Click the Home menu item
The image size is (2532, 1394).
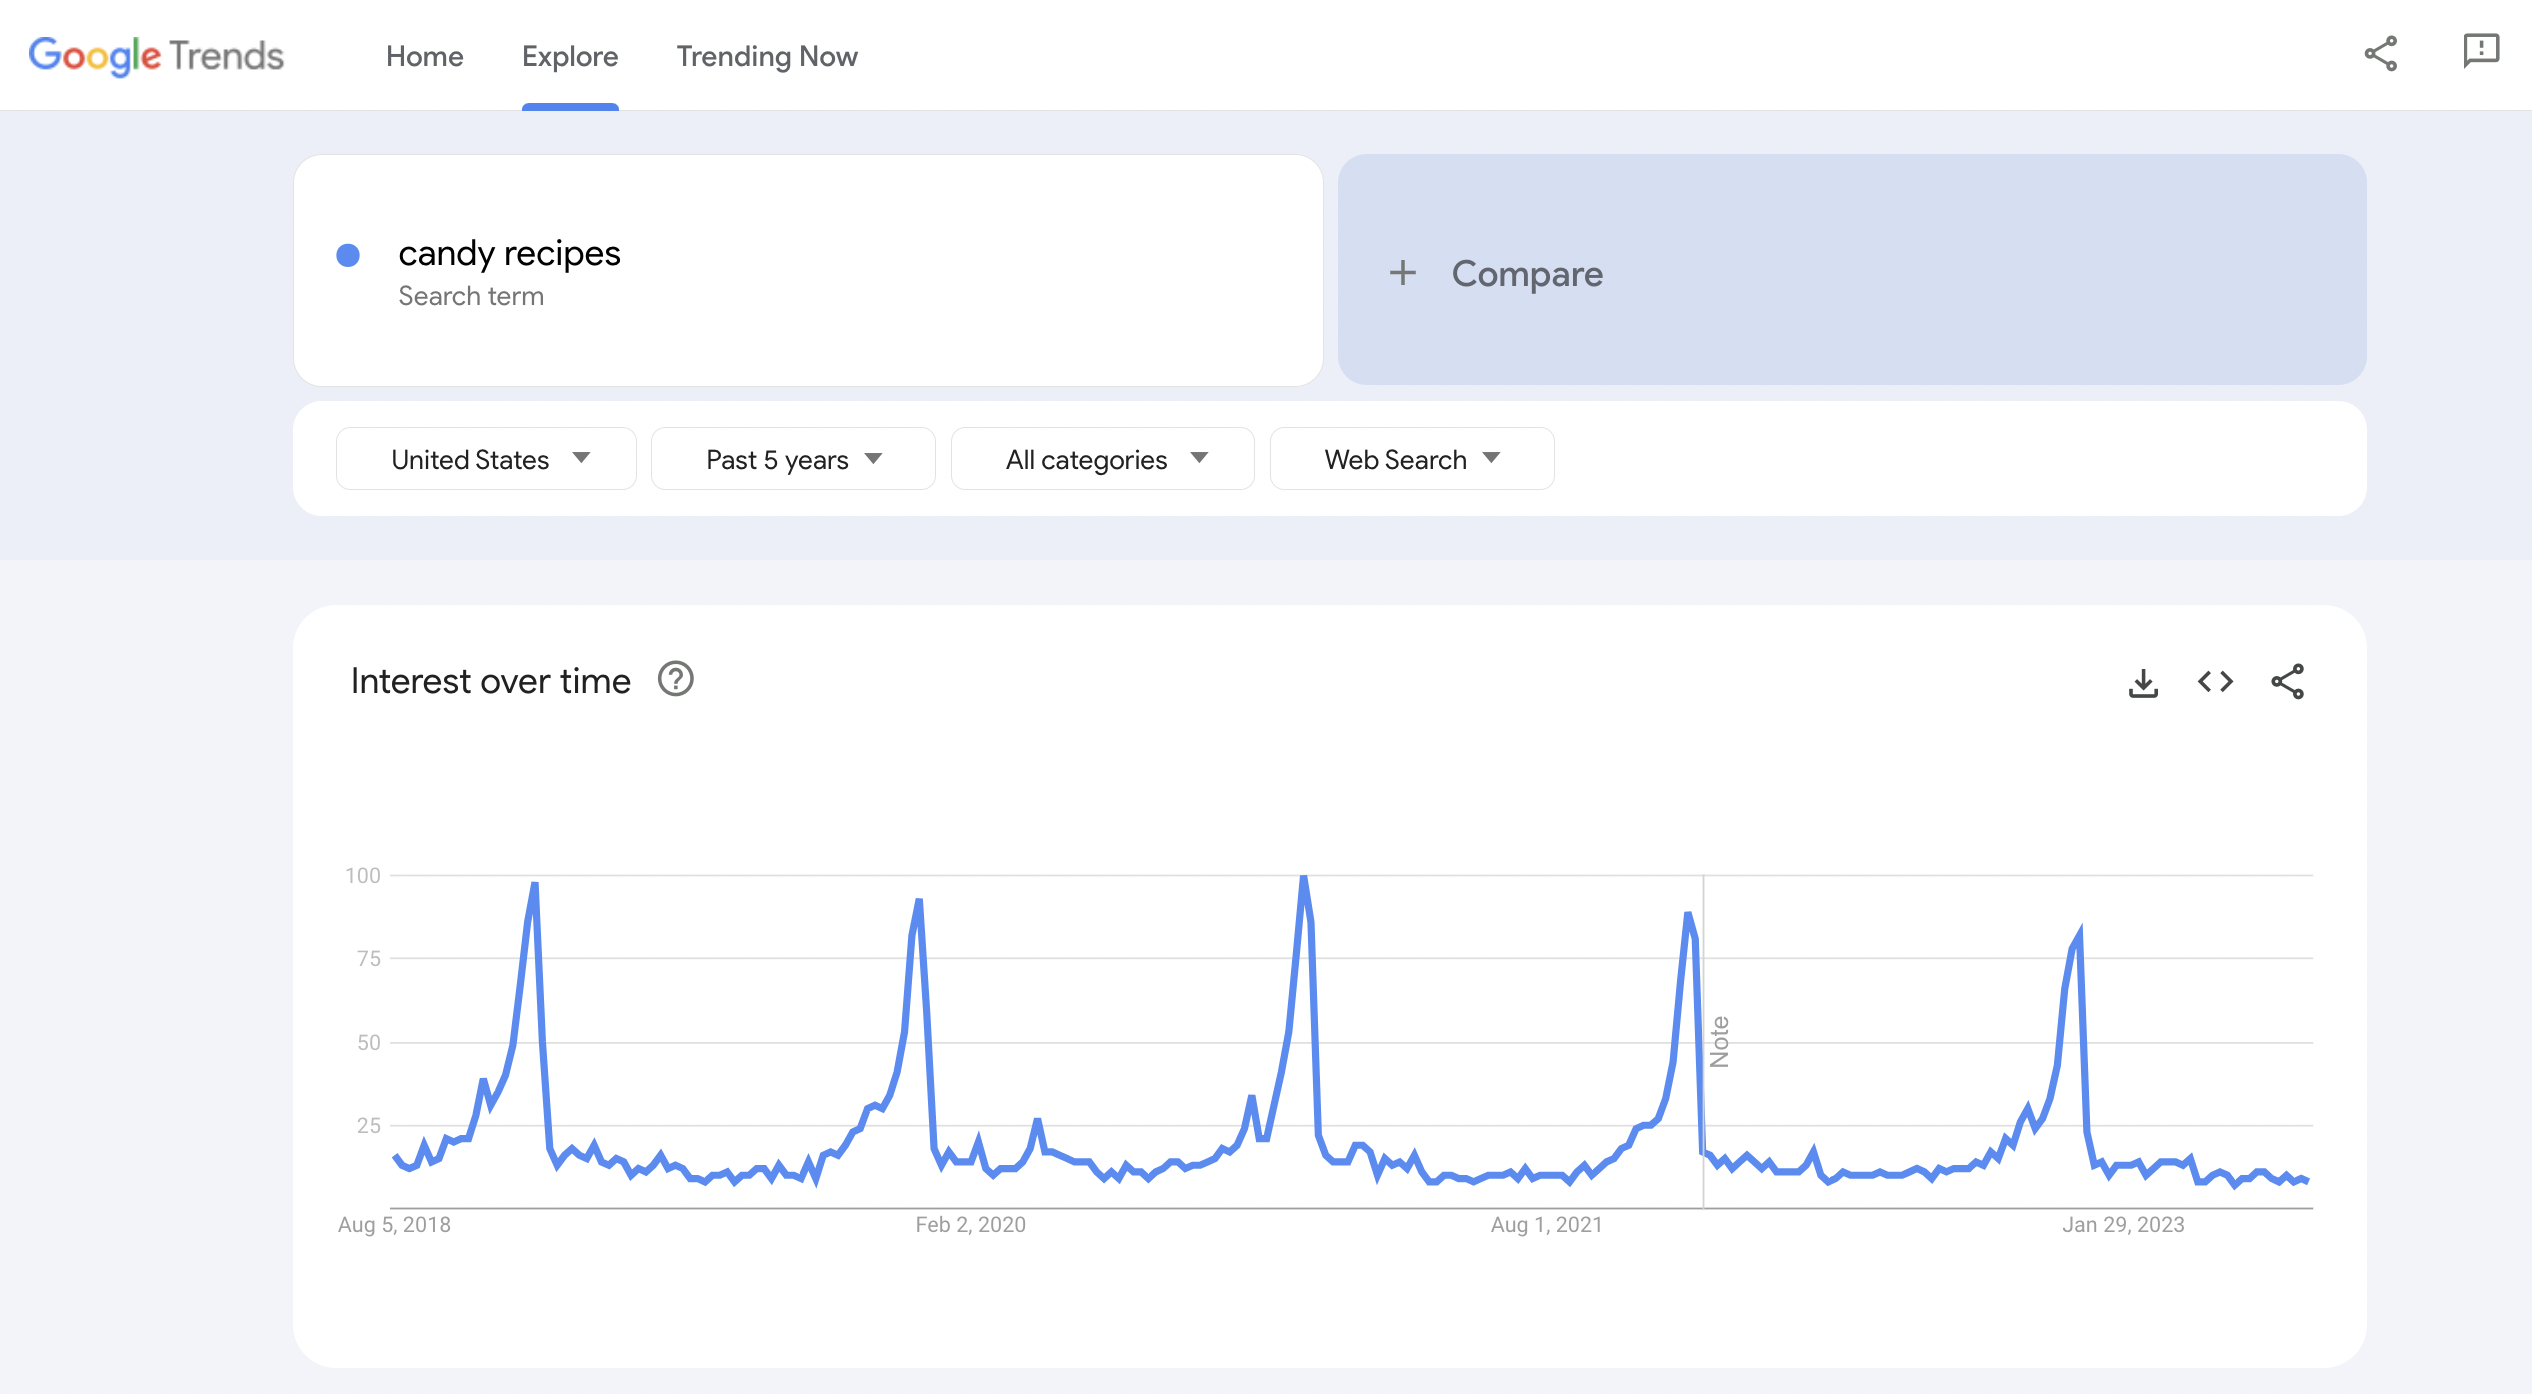[422, 55]
